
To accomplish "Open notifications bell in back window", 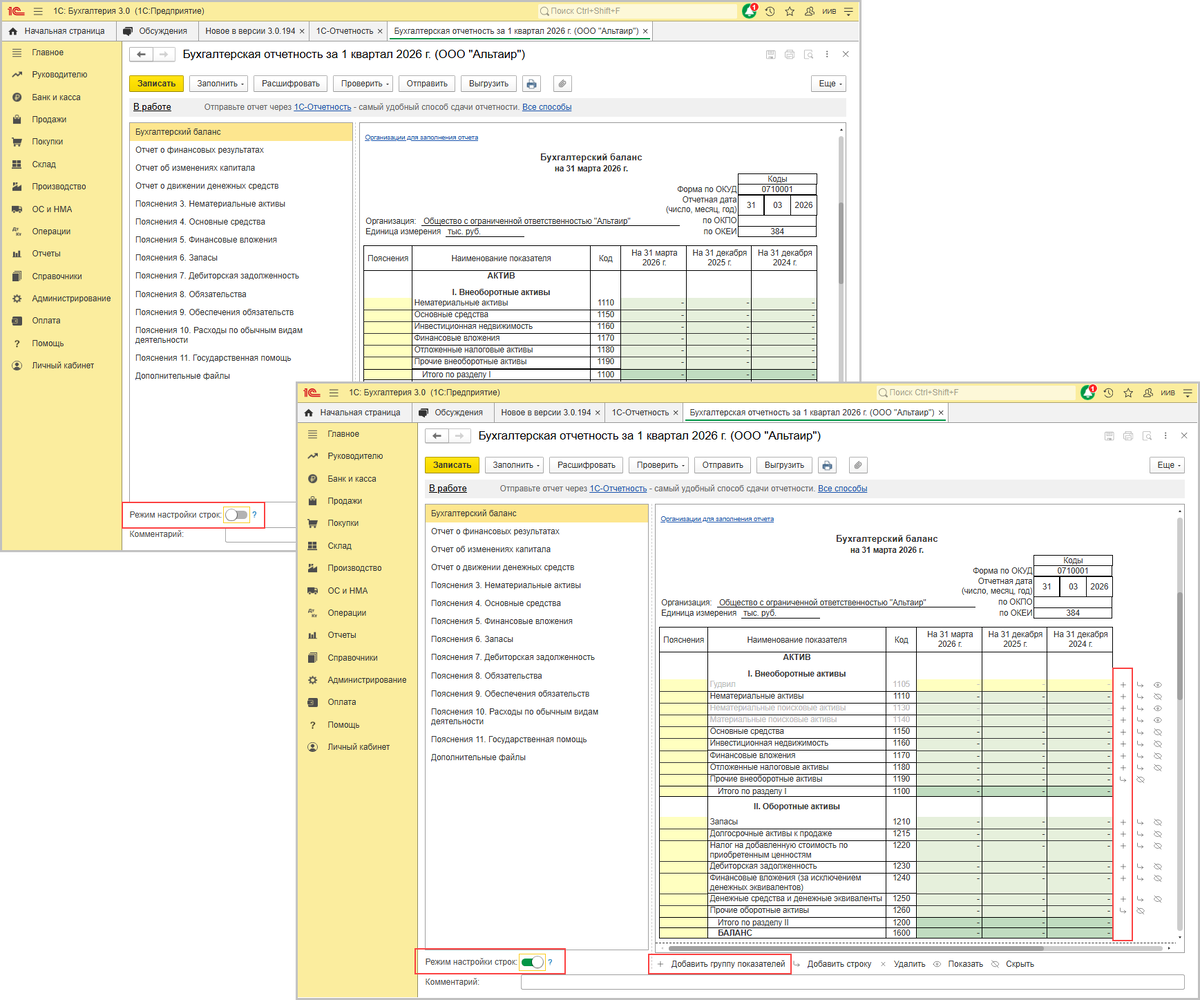I will tap(749, 11).
